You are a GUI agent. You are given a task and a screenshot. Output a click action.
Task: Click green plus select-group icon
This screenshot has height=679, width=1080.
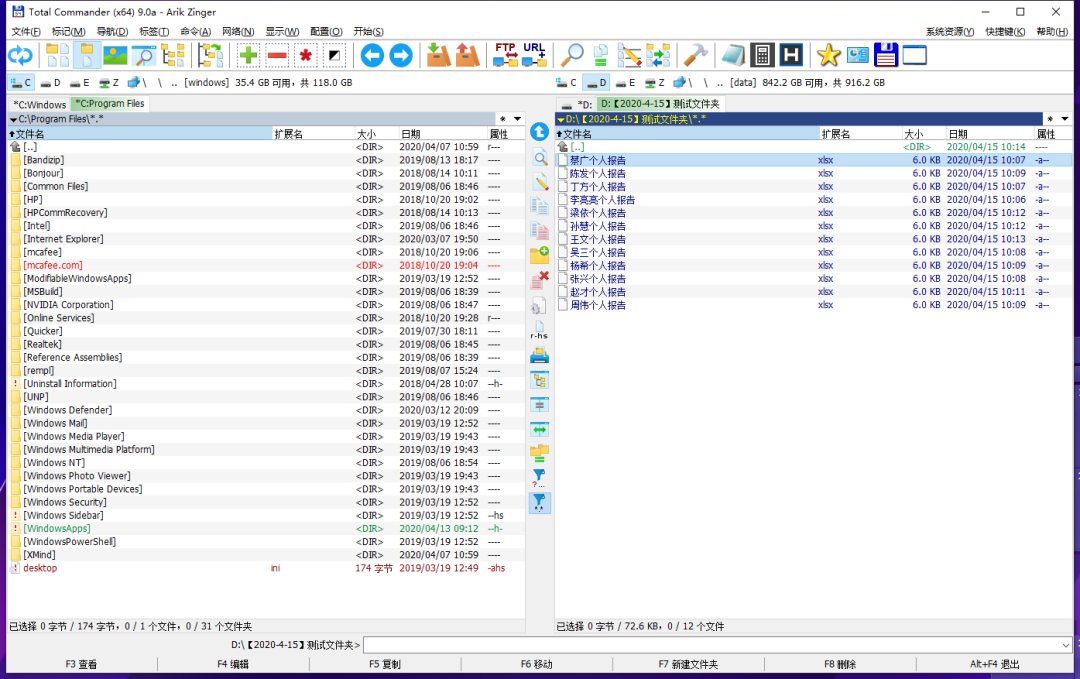tap(248, 56)
